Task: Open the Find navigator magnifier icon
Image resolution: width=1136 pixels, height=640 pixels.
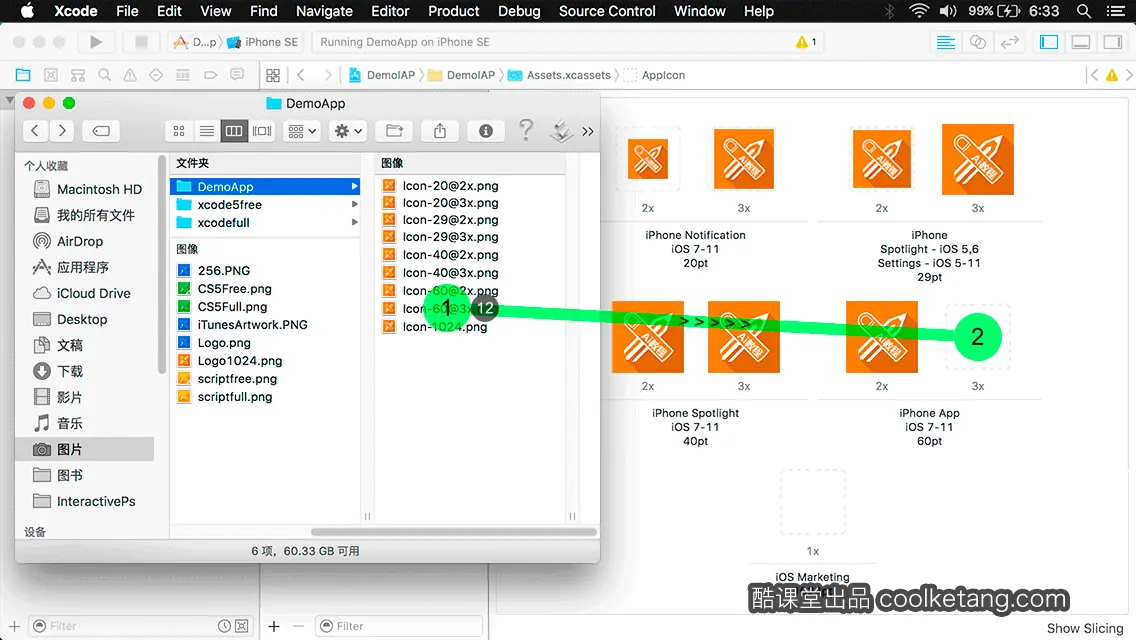Action: [x=104, y=75]
